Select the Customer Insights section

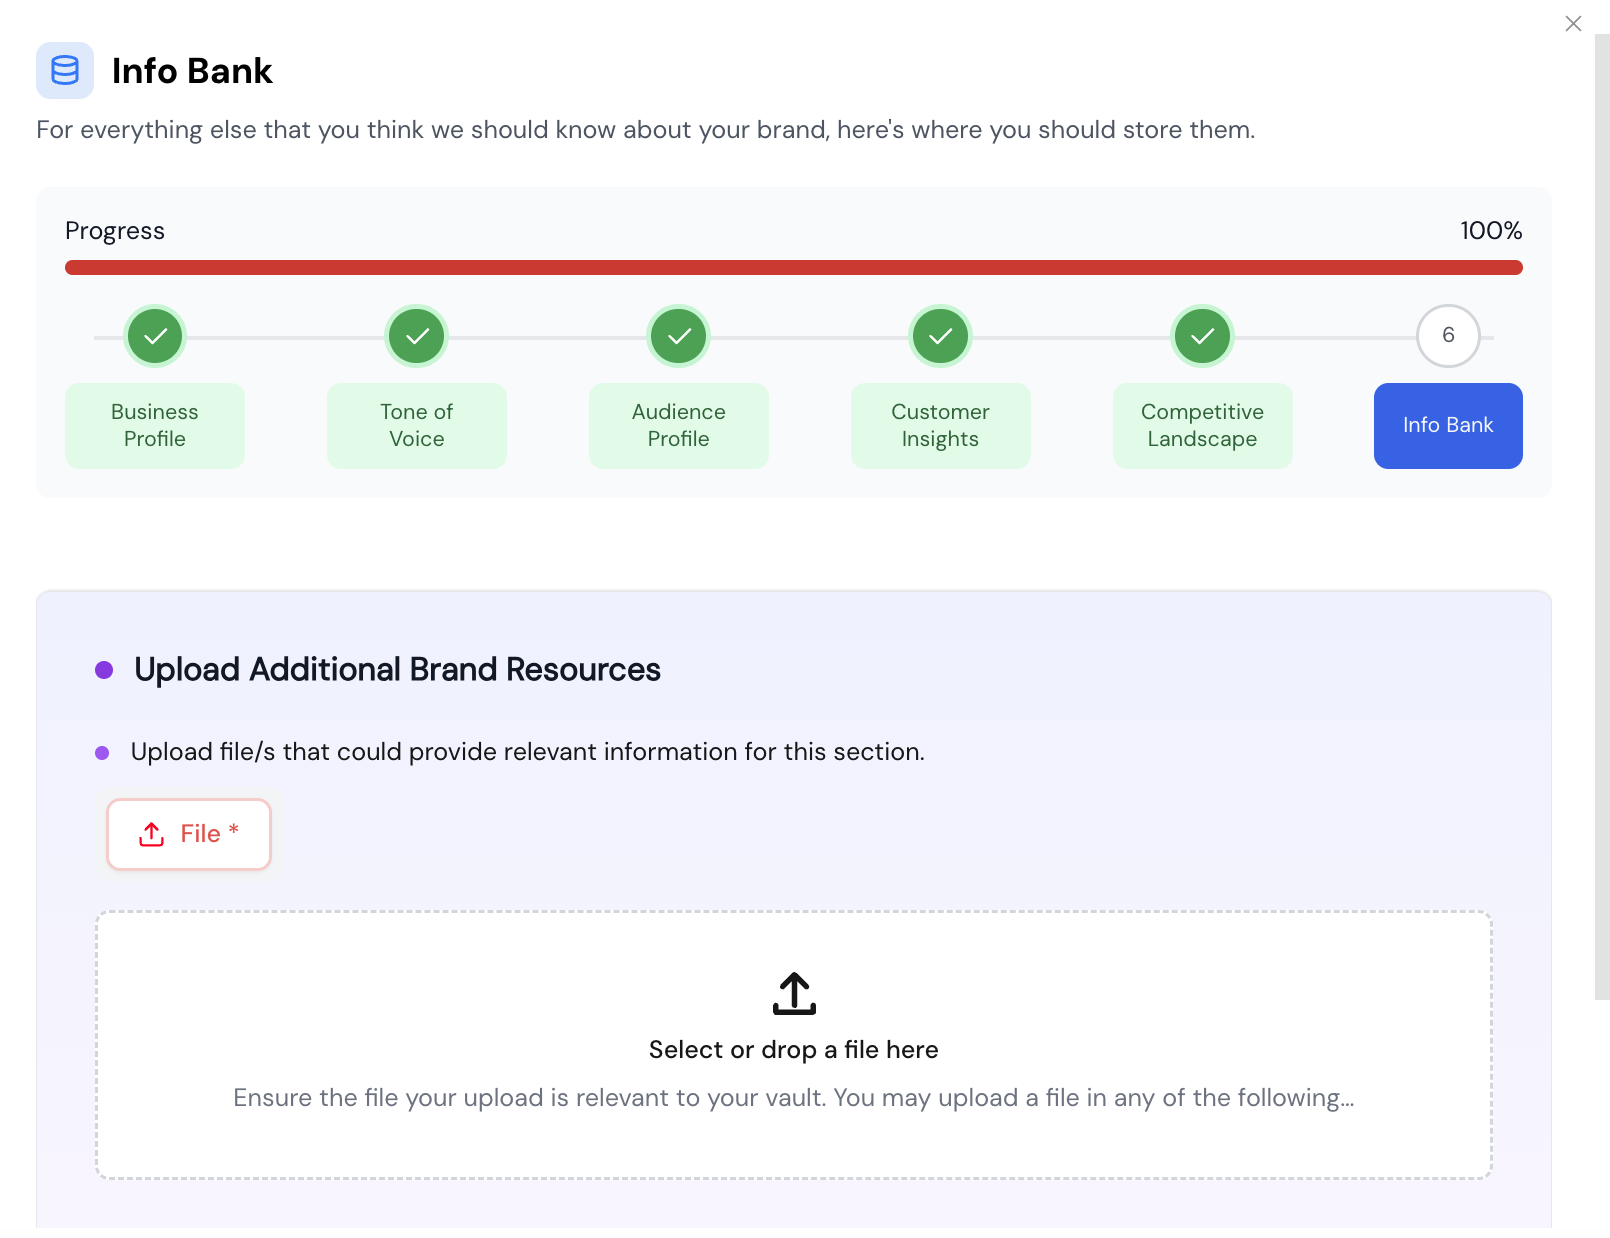click(941, 426)
